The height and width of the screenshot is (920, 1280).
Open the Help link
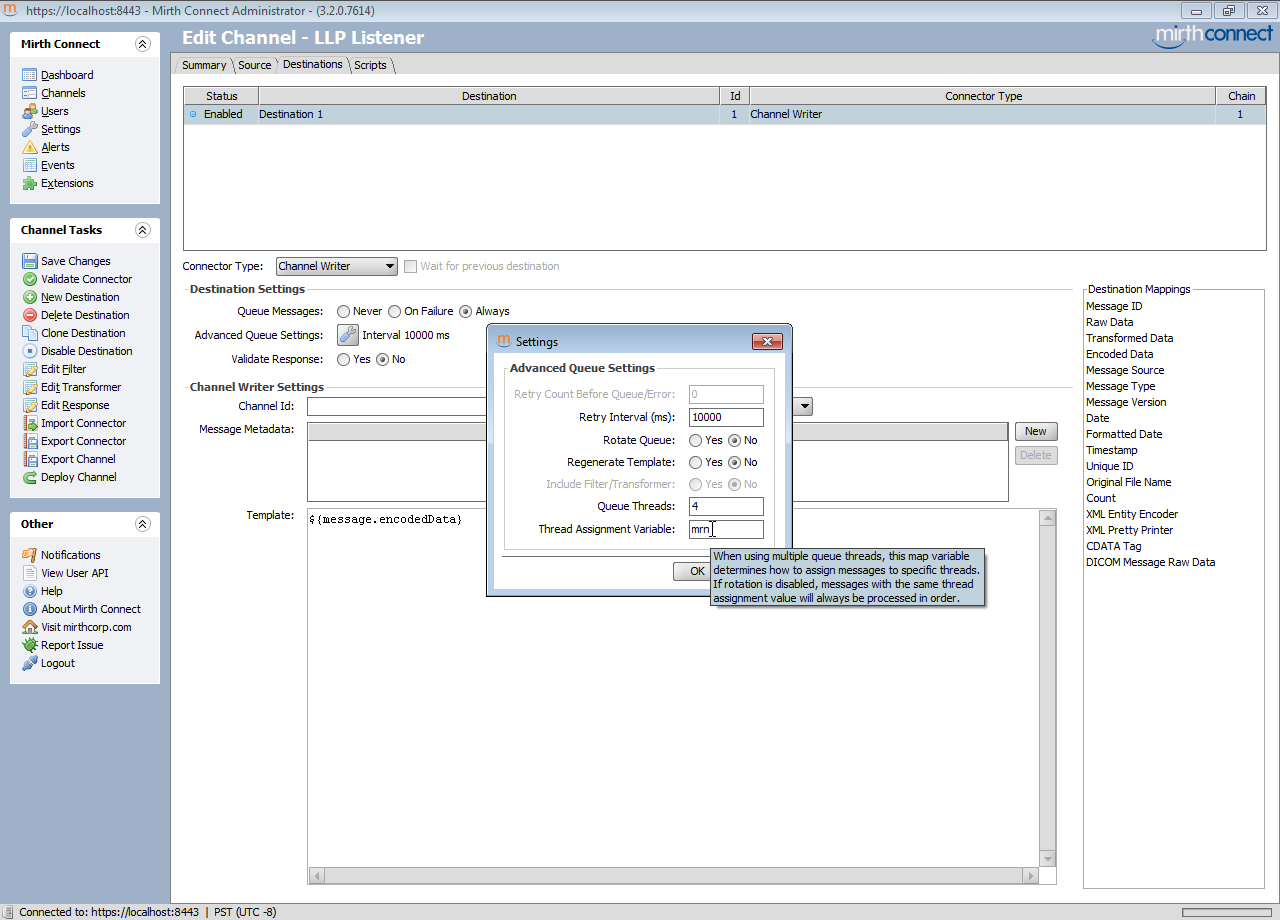[52, 591]
